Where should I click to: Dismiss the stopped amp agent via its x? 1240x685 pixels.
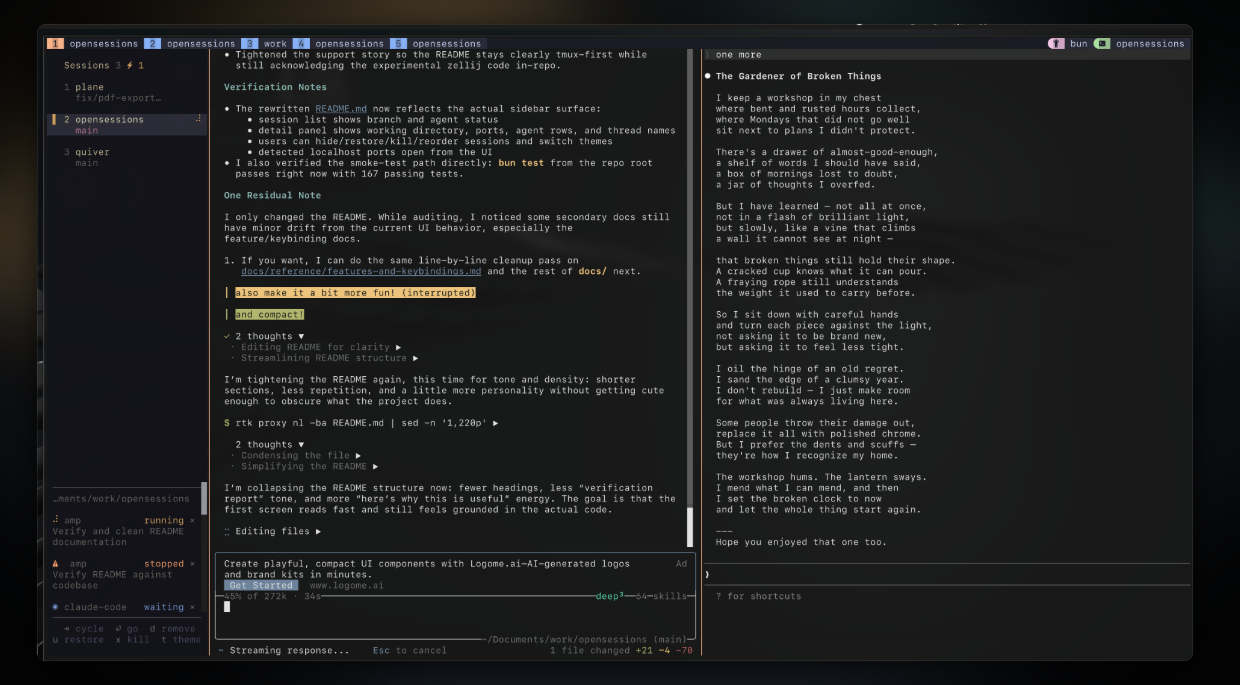click(x=193, y=564)
